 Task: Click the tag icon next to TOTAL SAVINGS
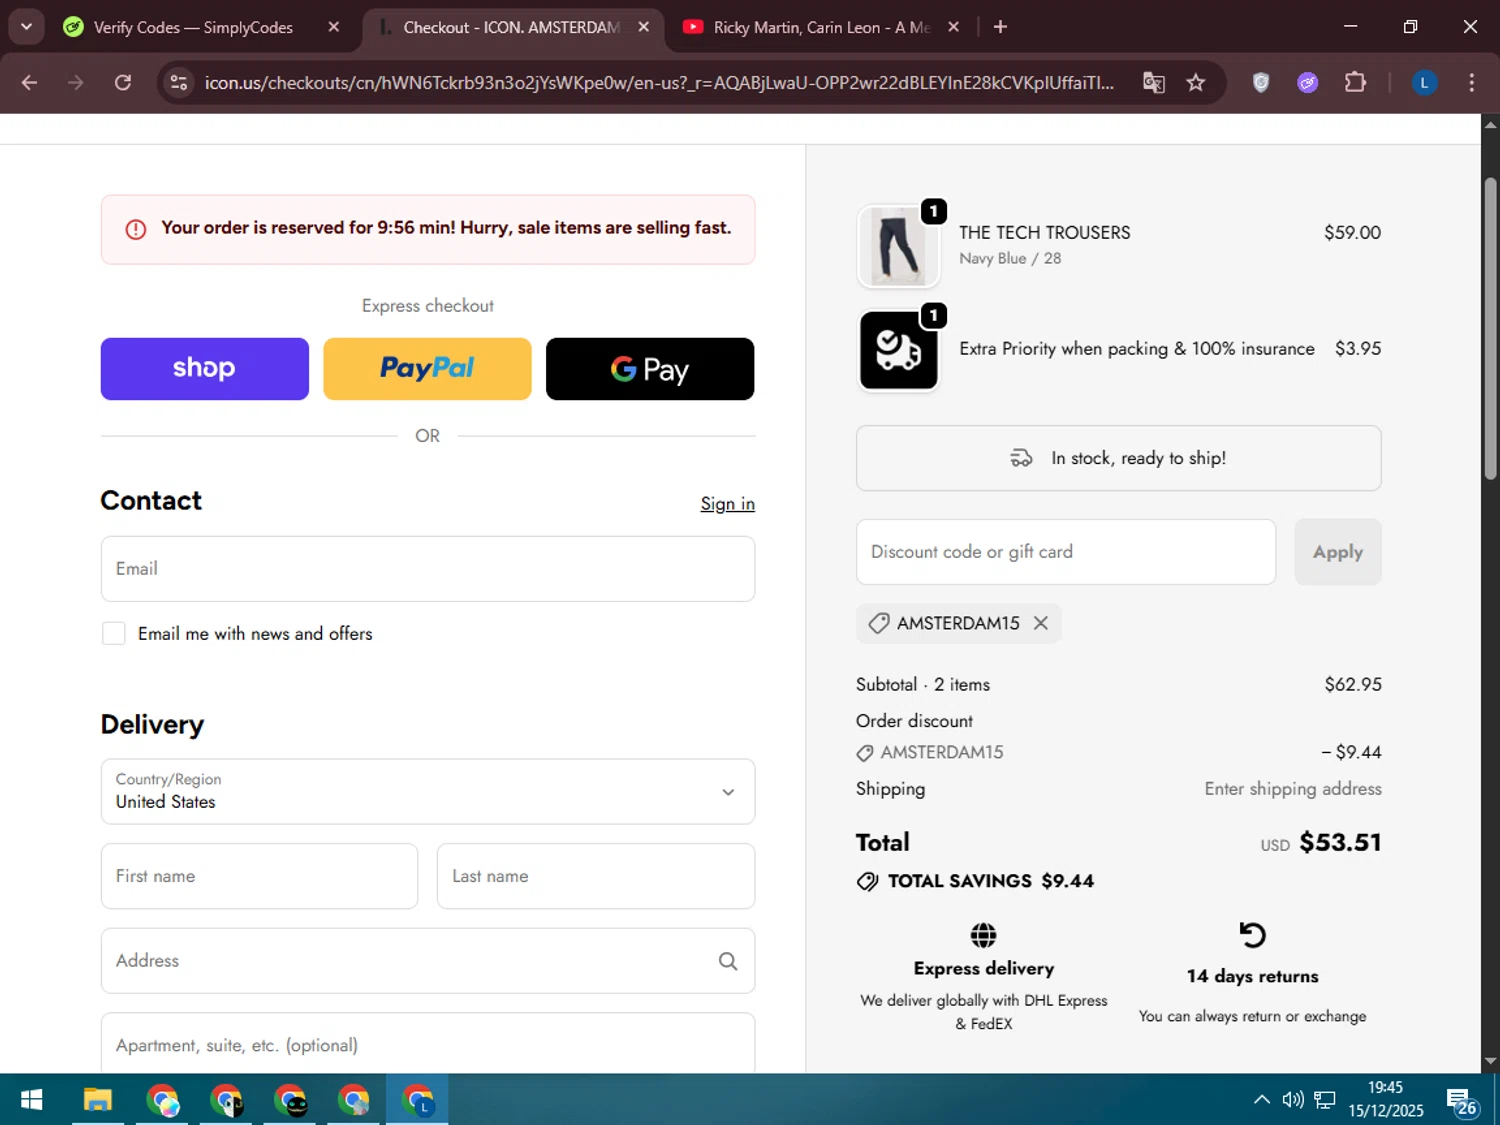(868, 881)
